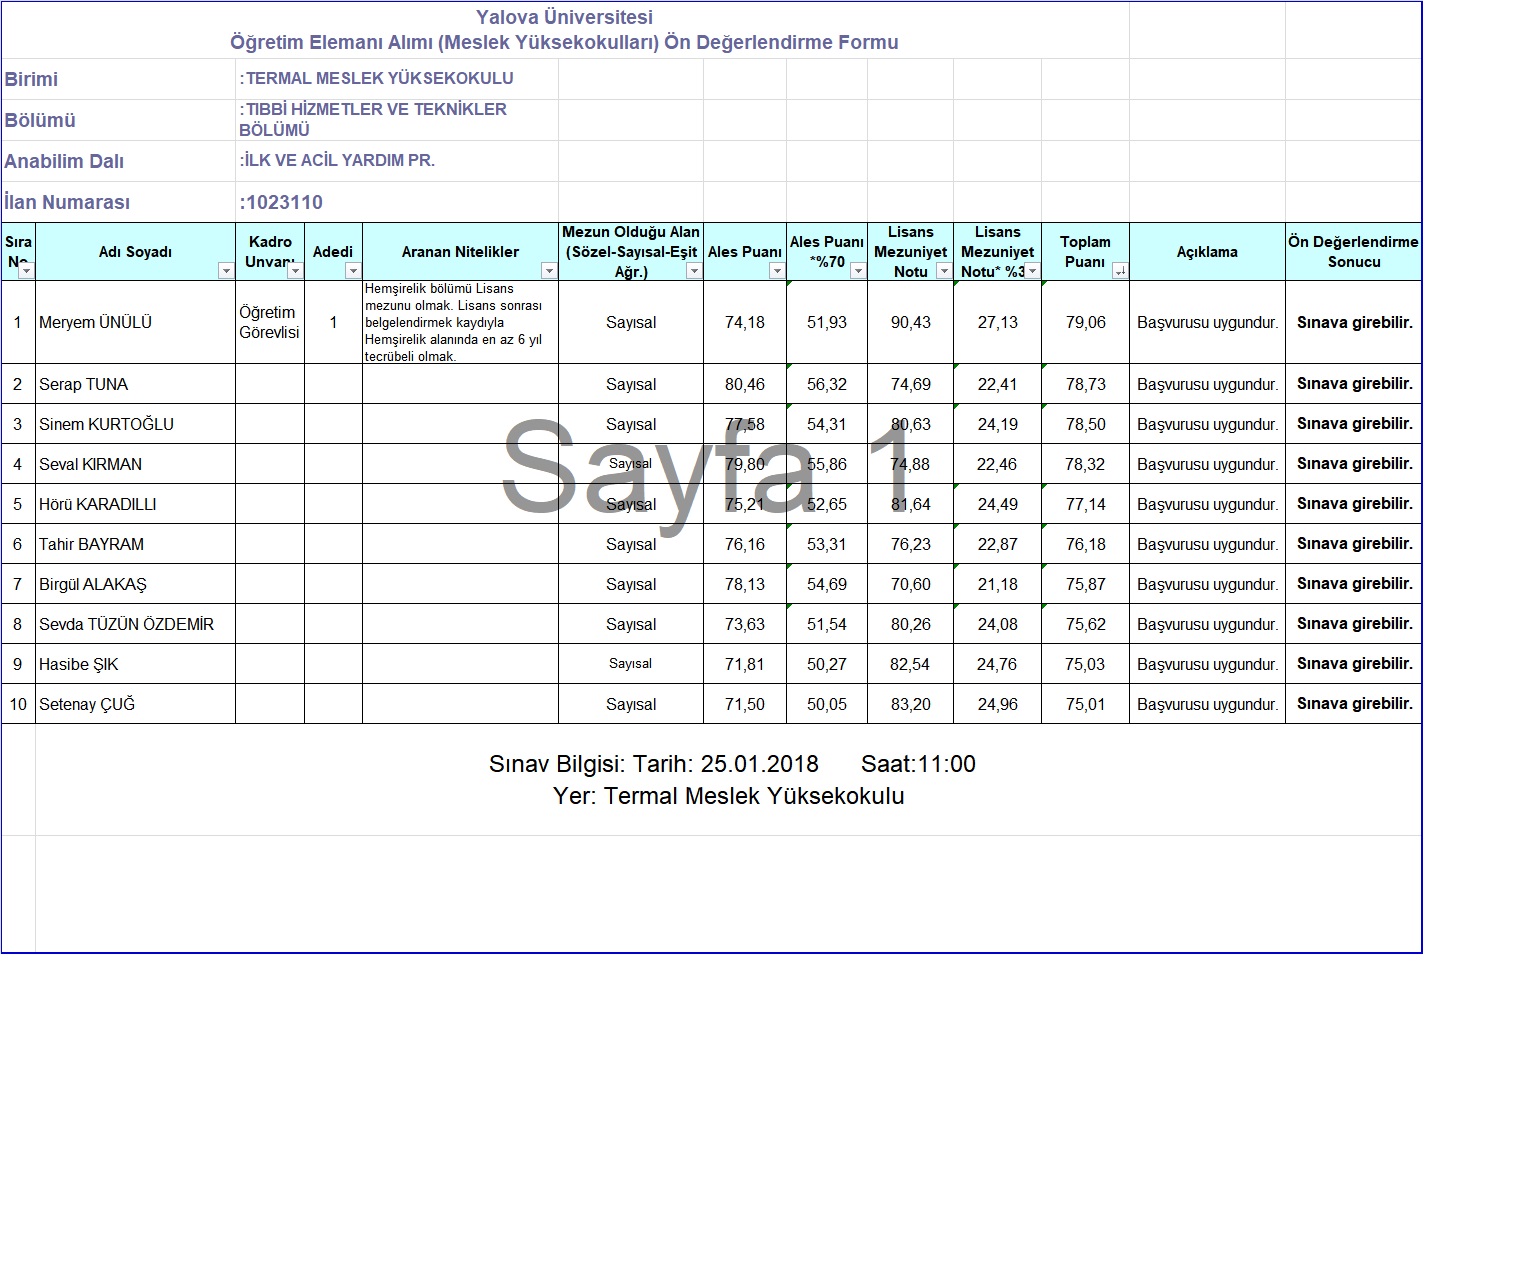Image resolution: width=1525 pixels, height=1280 pixels.
Task: Click Sayısal cell in Setenay ÇUĞ row
Action: tap(631, 704)
